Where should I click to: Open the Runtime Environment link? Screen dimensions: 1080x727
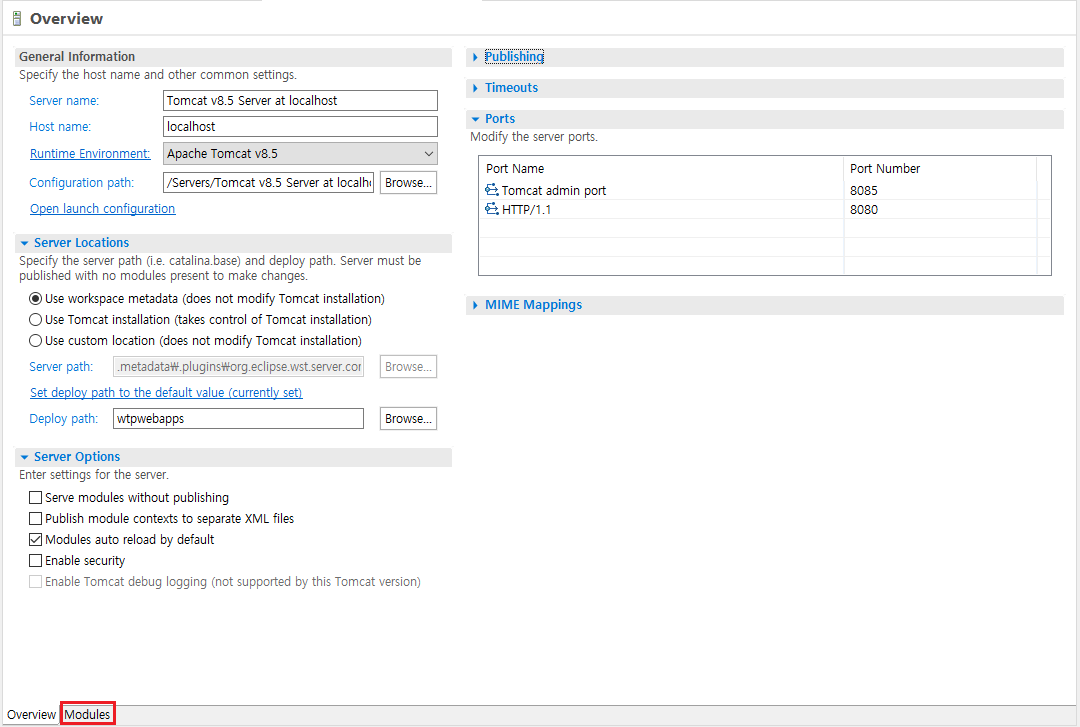(90, 154)
